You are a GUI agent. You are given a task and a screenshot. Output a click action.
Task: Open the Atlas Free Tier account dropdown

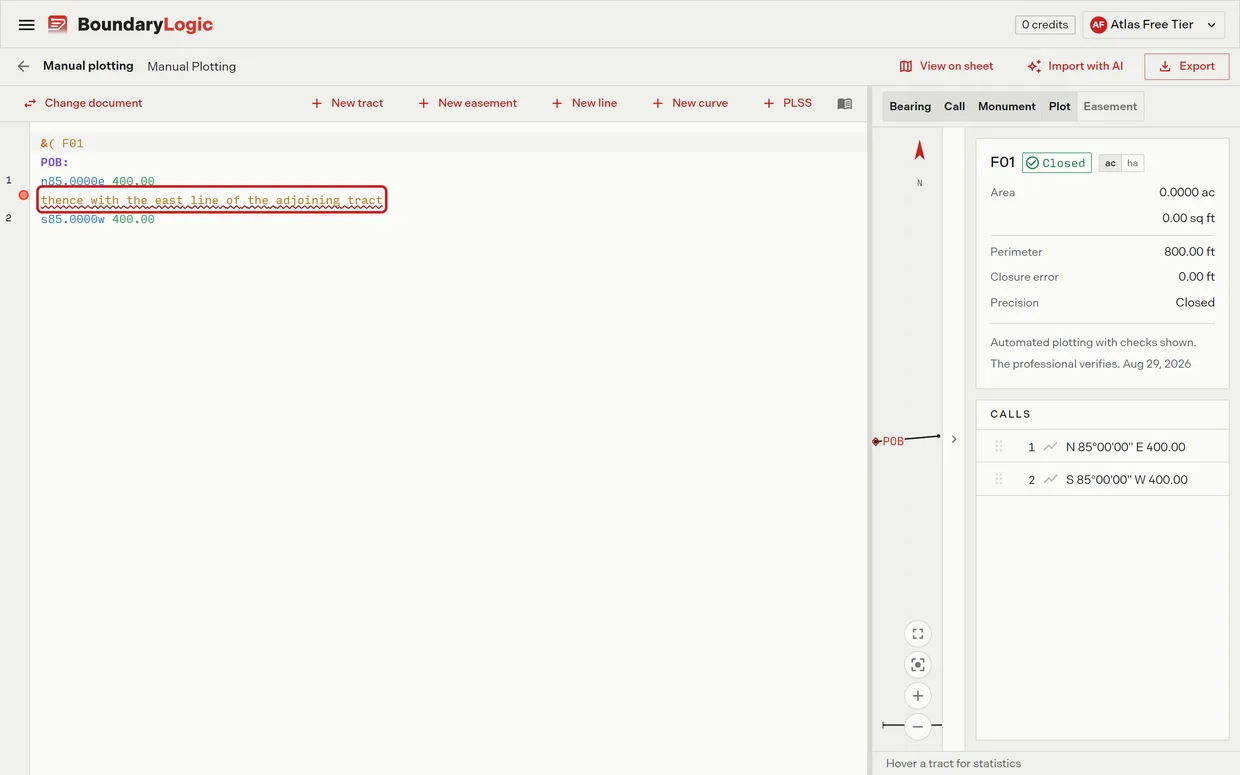[x=1153, y=25]
